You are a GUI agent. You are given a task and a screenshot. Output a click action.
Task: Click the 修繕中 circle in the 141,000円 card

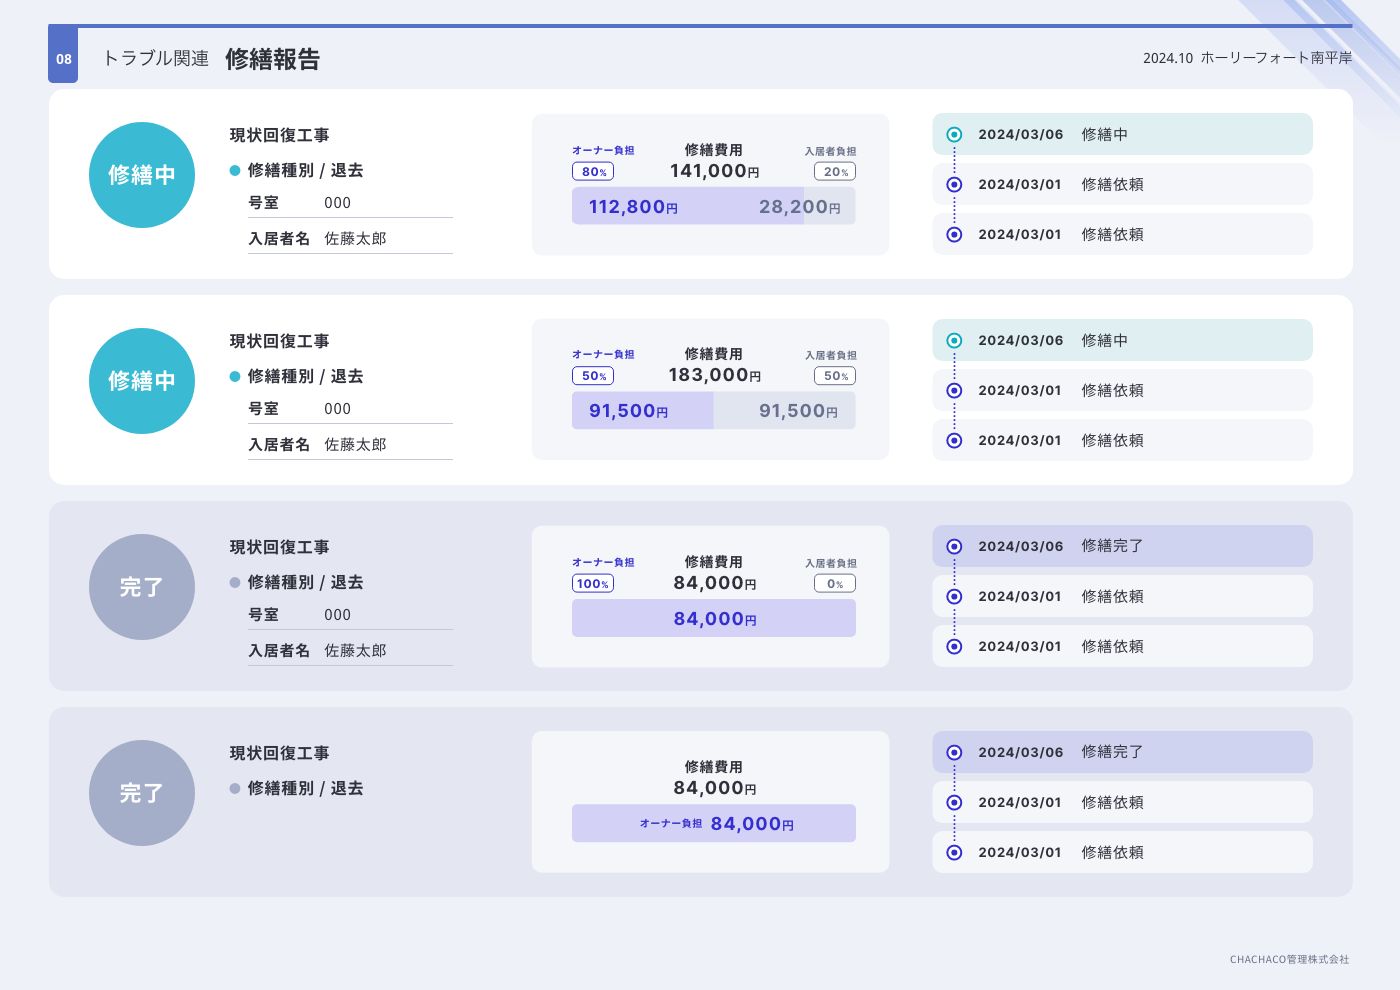pos(142,175)
